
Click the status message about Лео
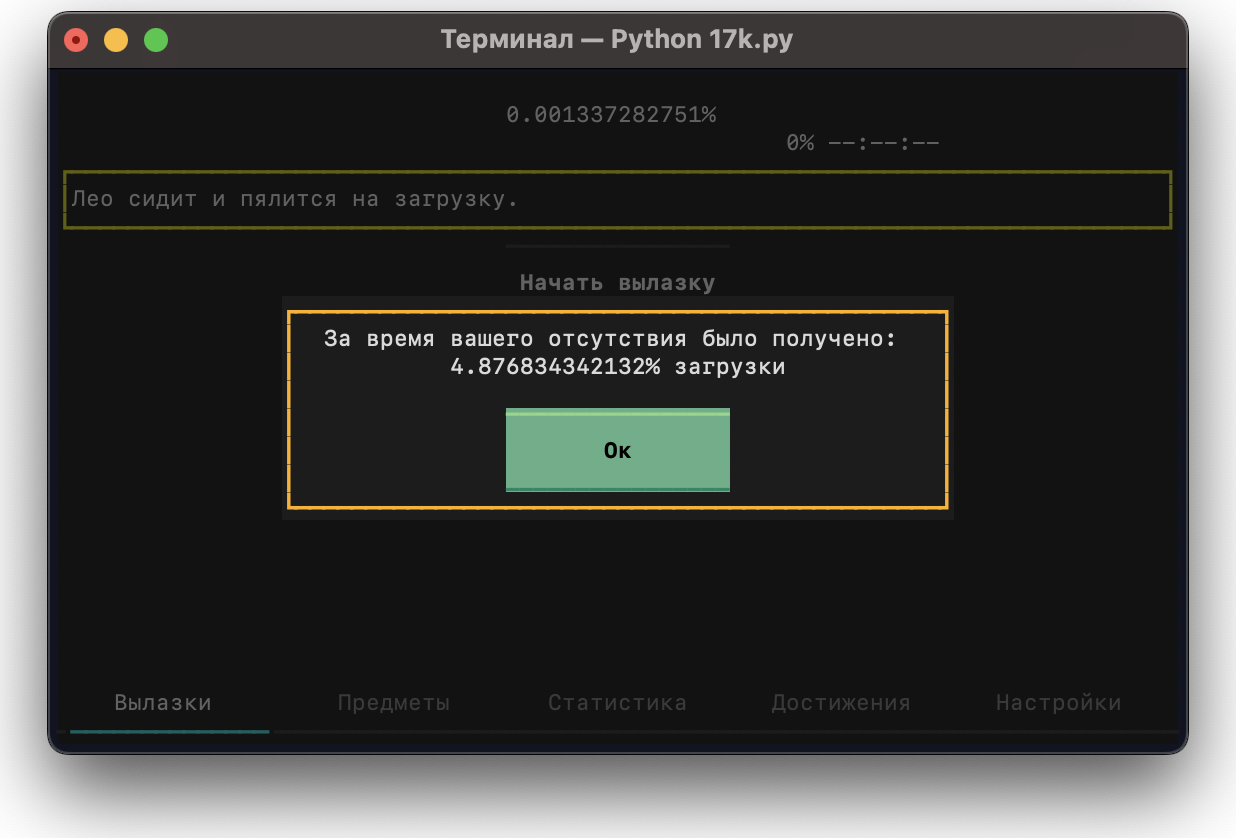[295, 199]
